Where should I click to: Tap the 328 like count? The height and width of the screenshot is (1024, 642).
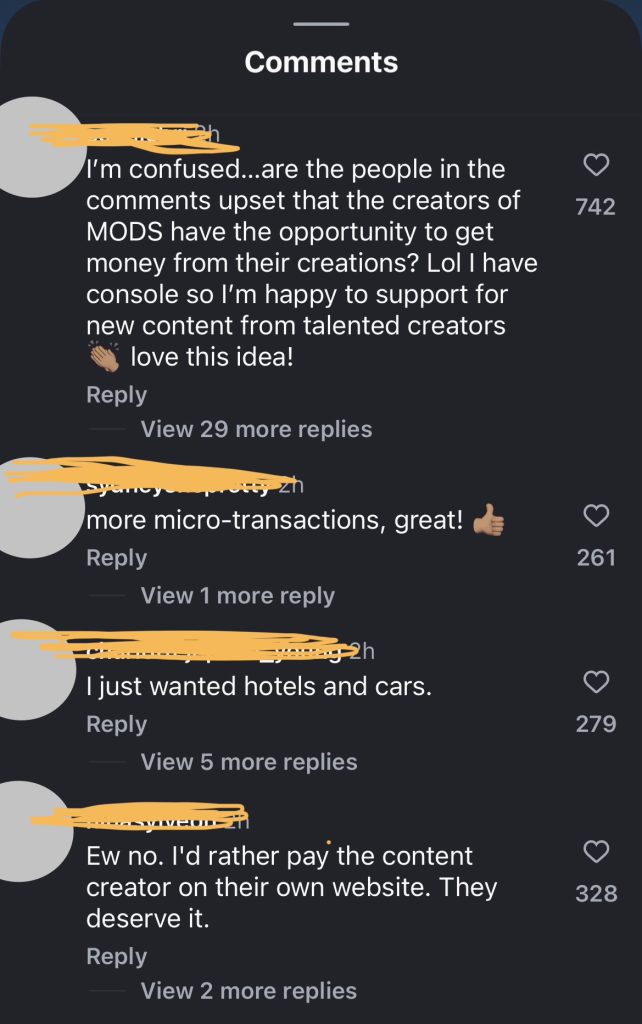point(596,893)
